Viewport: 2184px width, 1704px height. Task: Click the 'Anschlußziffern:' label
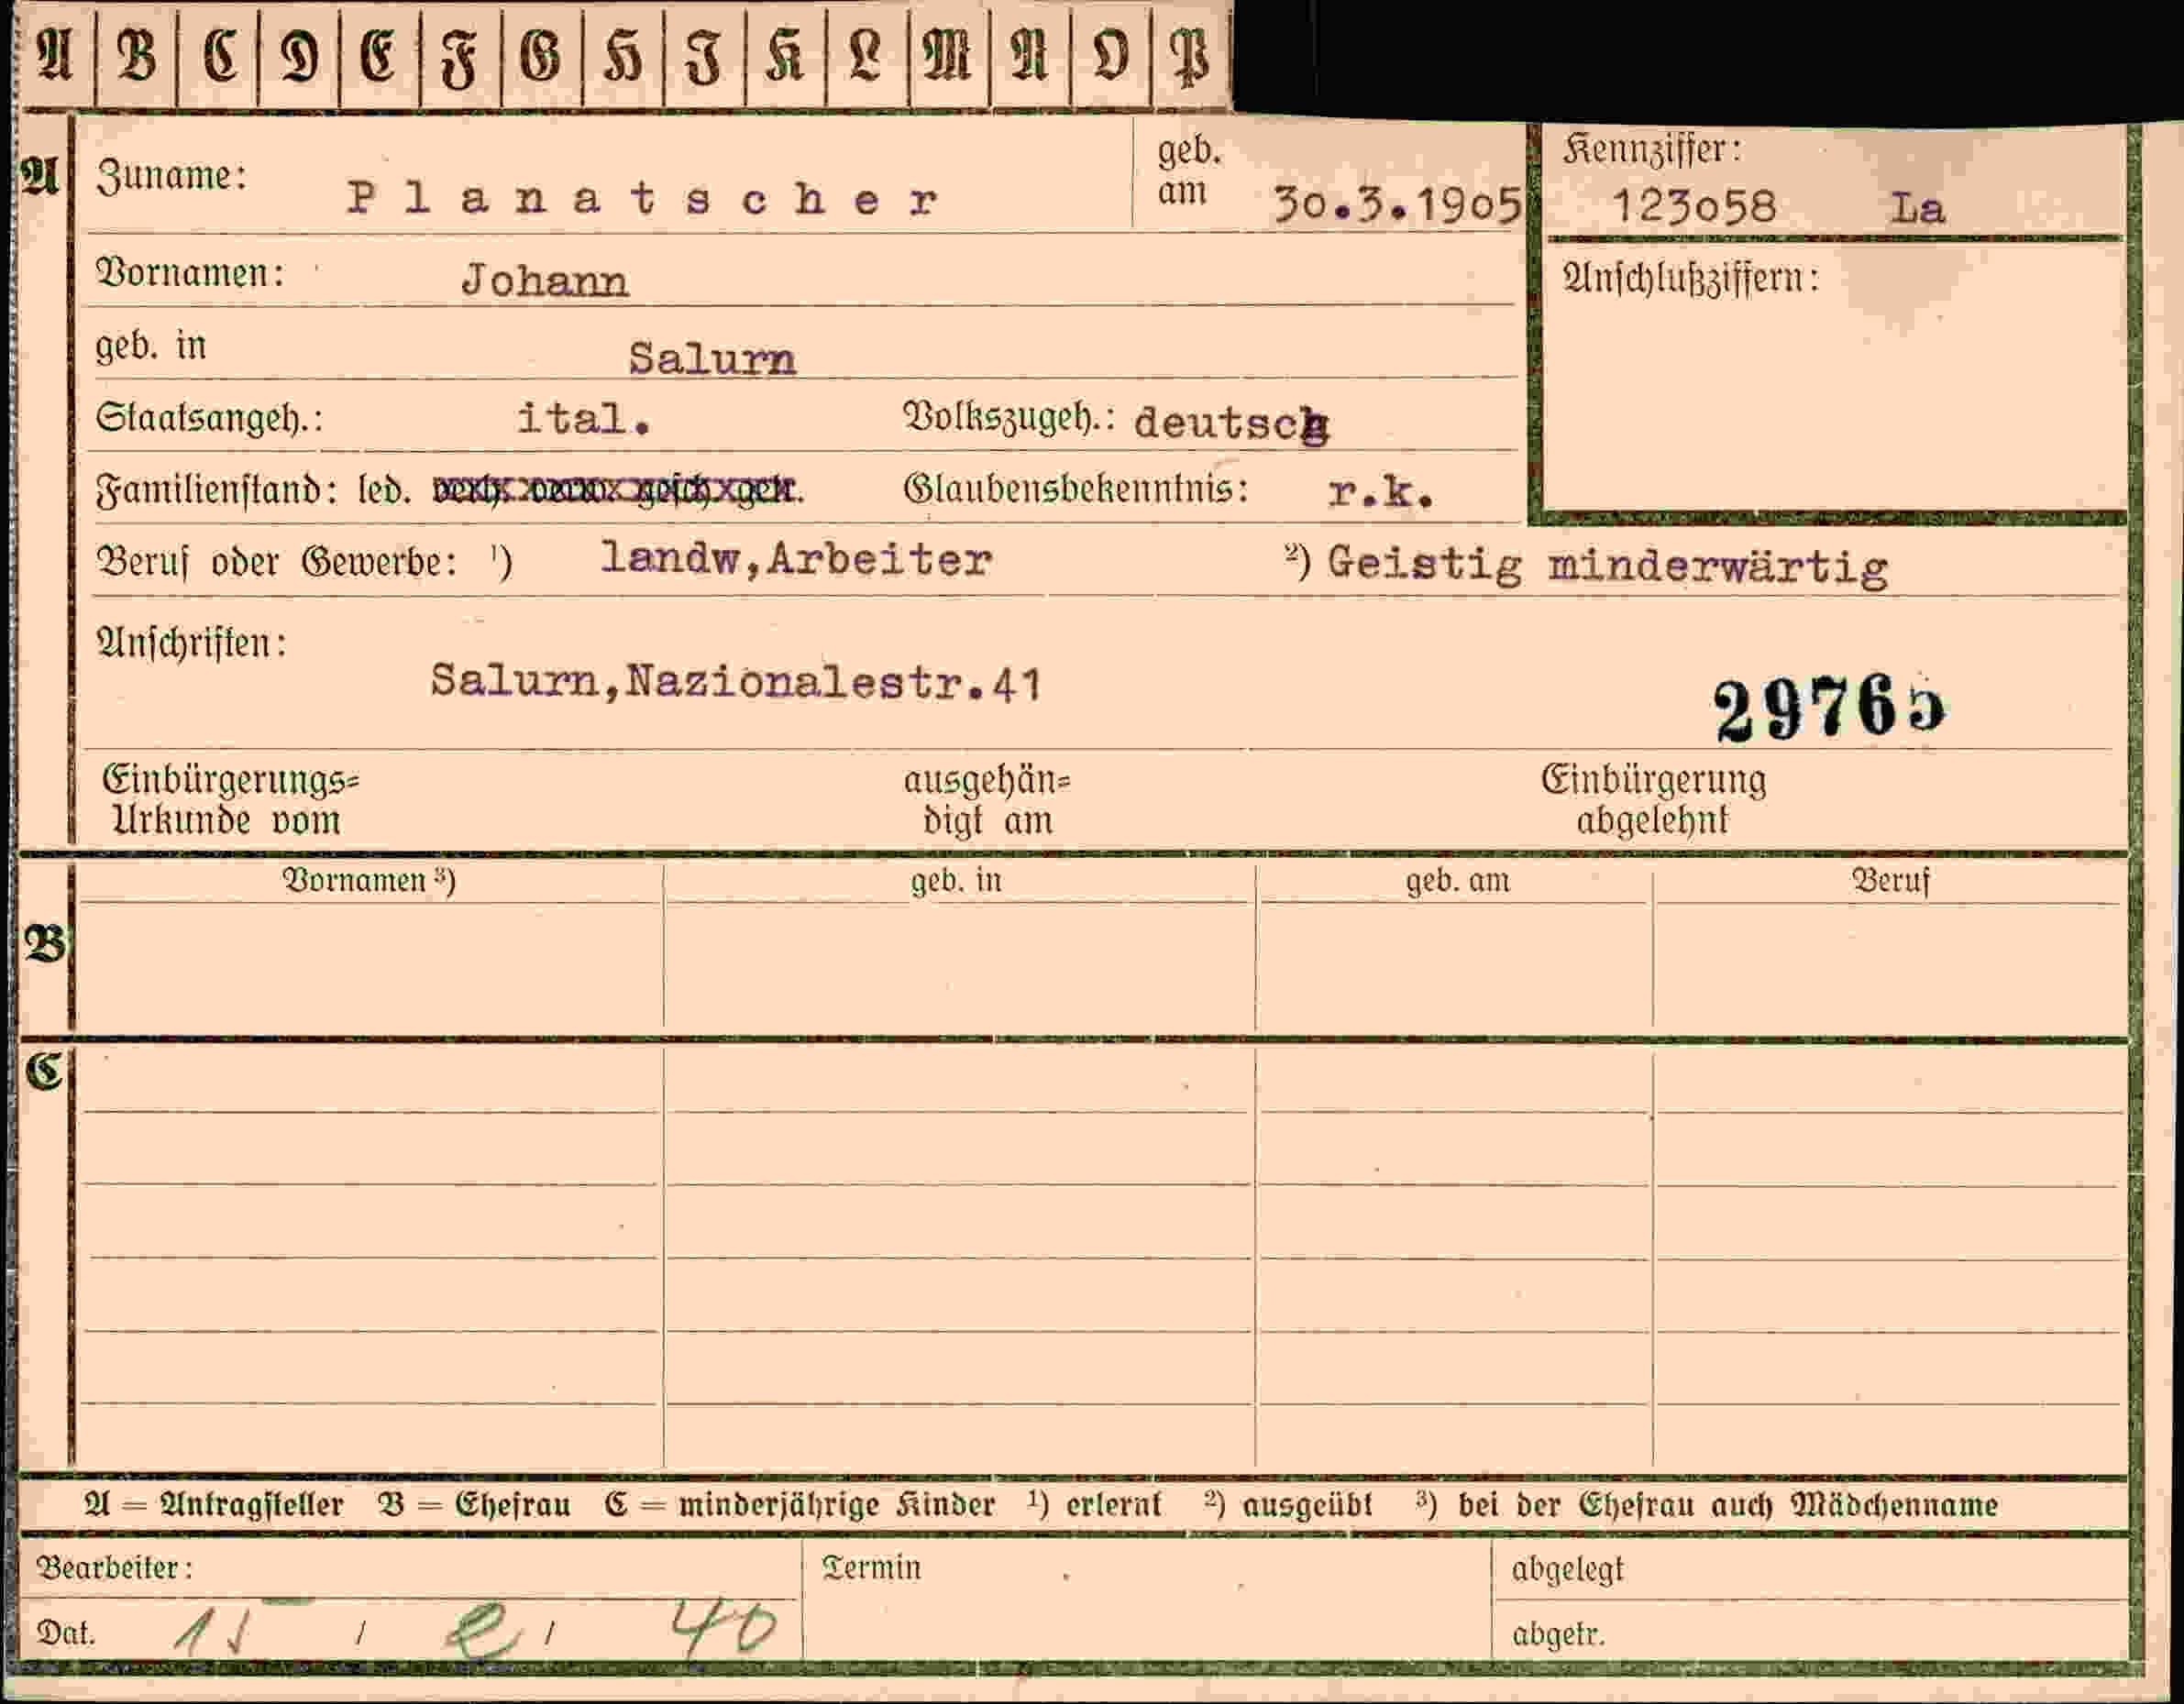coord(1691,279)
